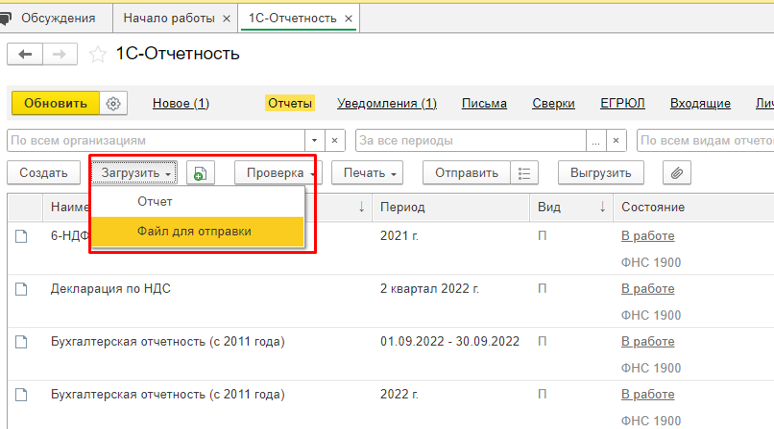The image size is (774, 429).
Task: Click the Отправить button
Action: point(466,173)
